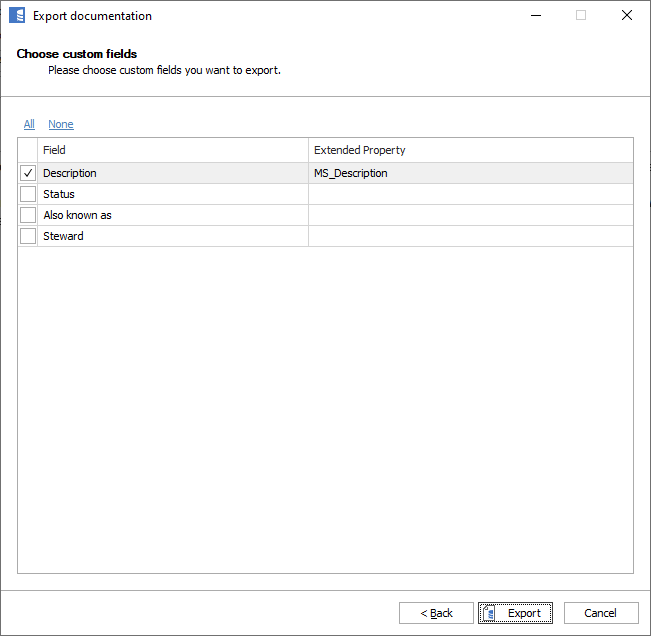Screen dimensions: 651x636
Task: Click the Dataedo app icon in title bar
Action: click(x=17, y=16)
